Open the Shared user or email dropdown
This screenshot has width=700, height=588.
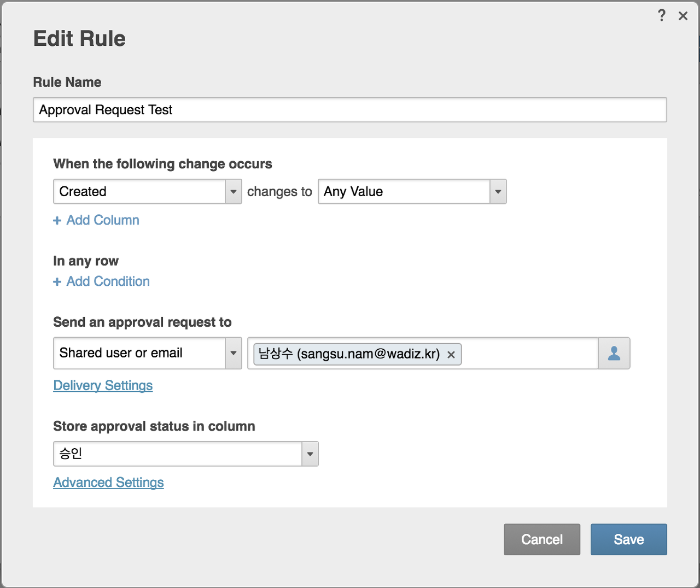tap(139, 353)
